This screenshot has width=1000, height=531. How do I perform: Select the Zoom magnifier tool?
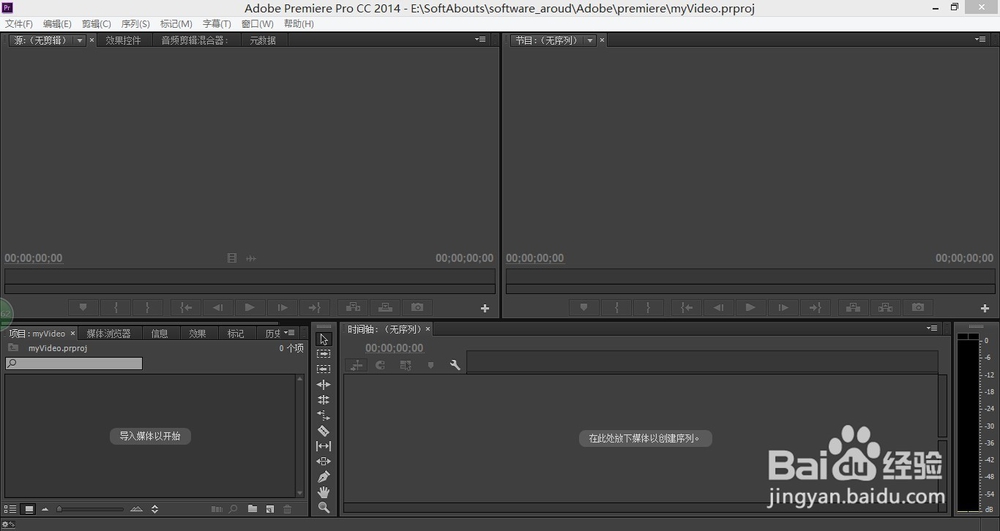click(323, 507)
